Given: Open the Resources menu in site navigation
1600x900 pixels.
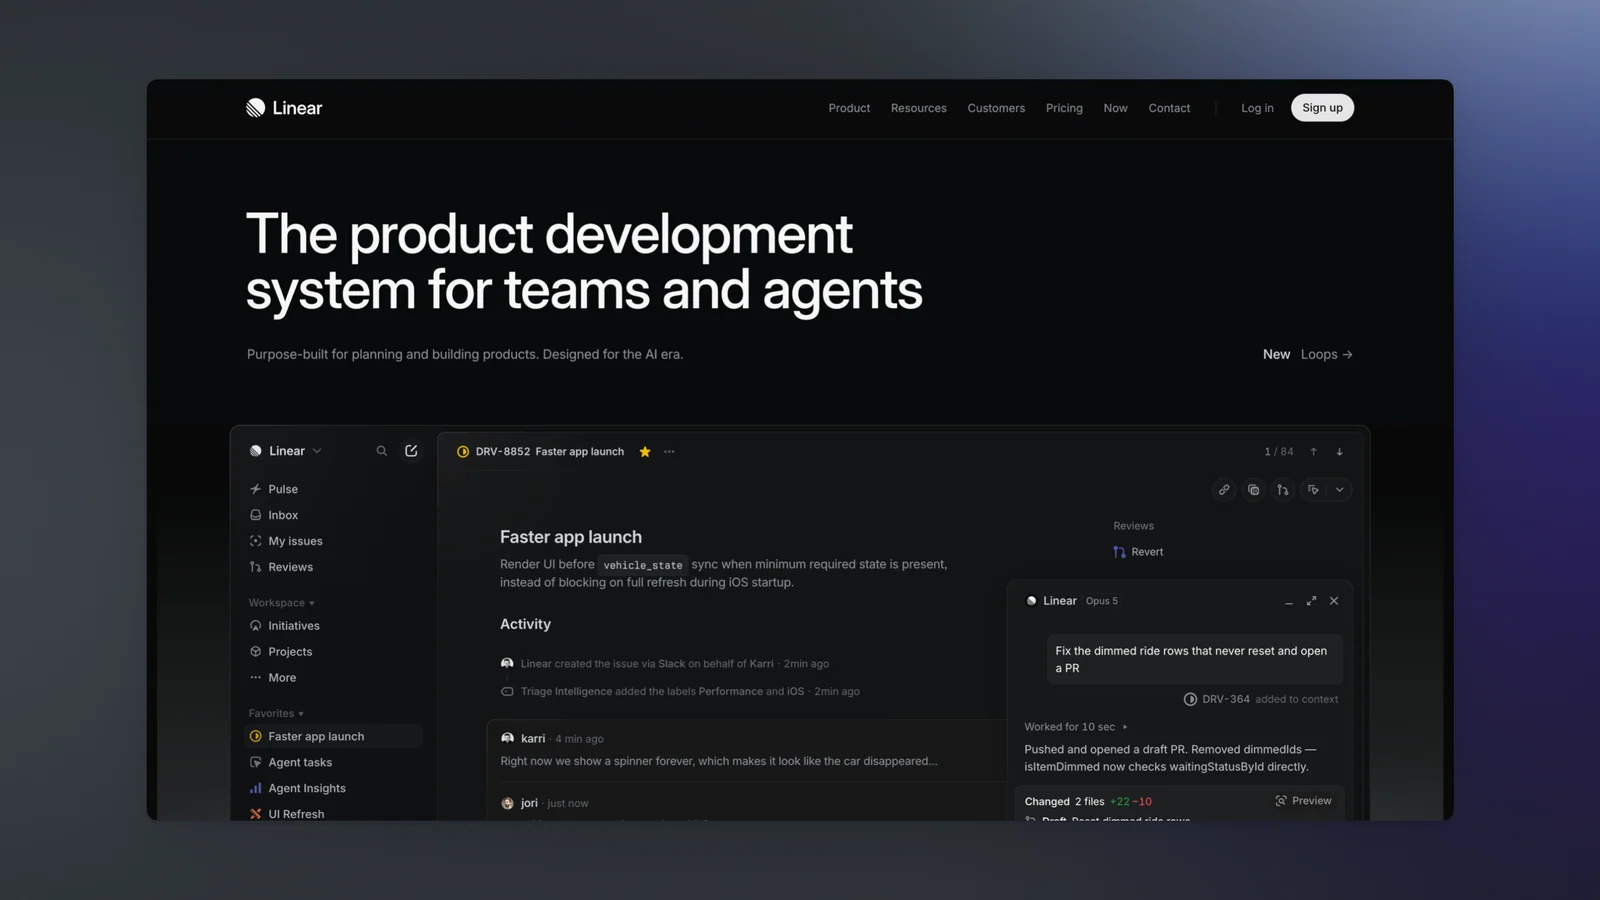Looking at the screenshot, I should pos(919,108).
